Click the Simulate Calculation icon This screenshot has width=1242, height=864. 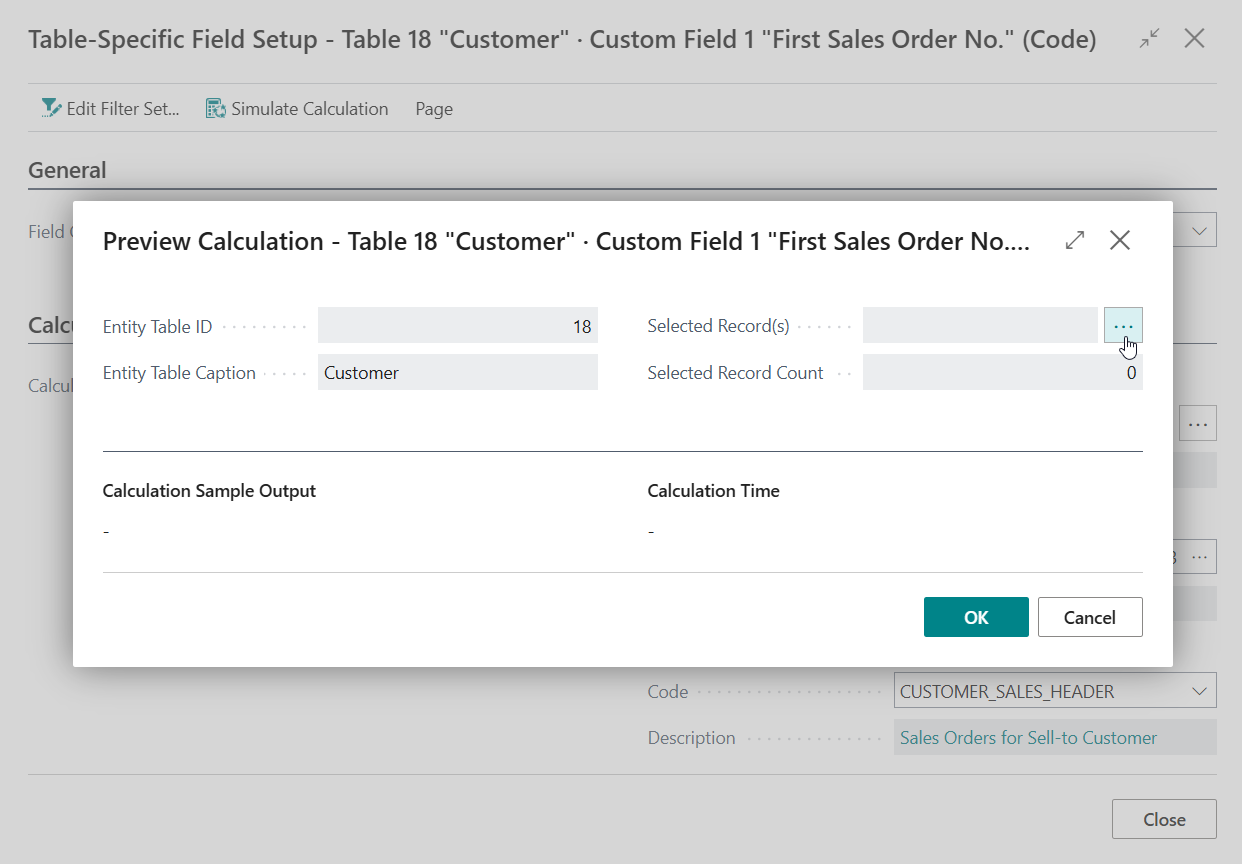[215, 109]
